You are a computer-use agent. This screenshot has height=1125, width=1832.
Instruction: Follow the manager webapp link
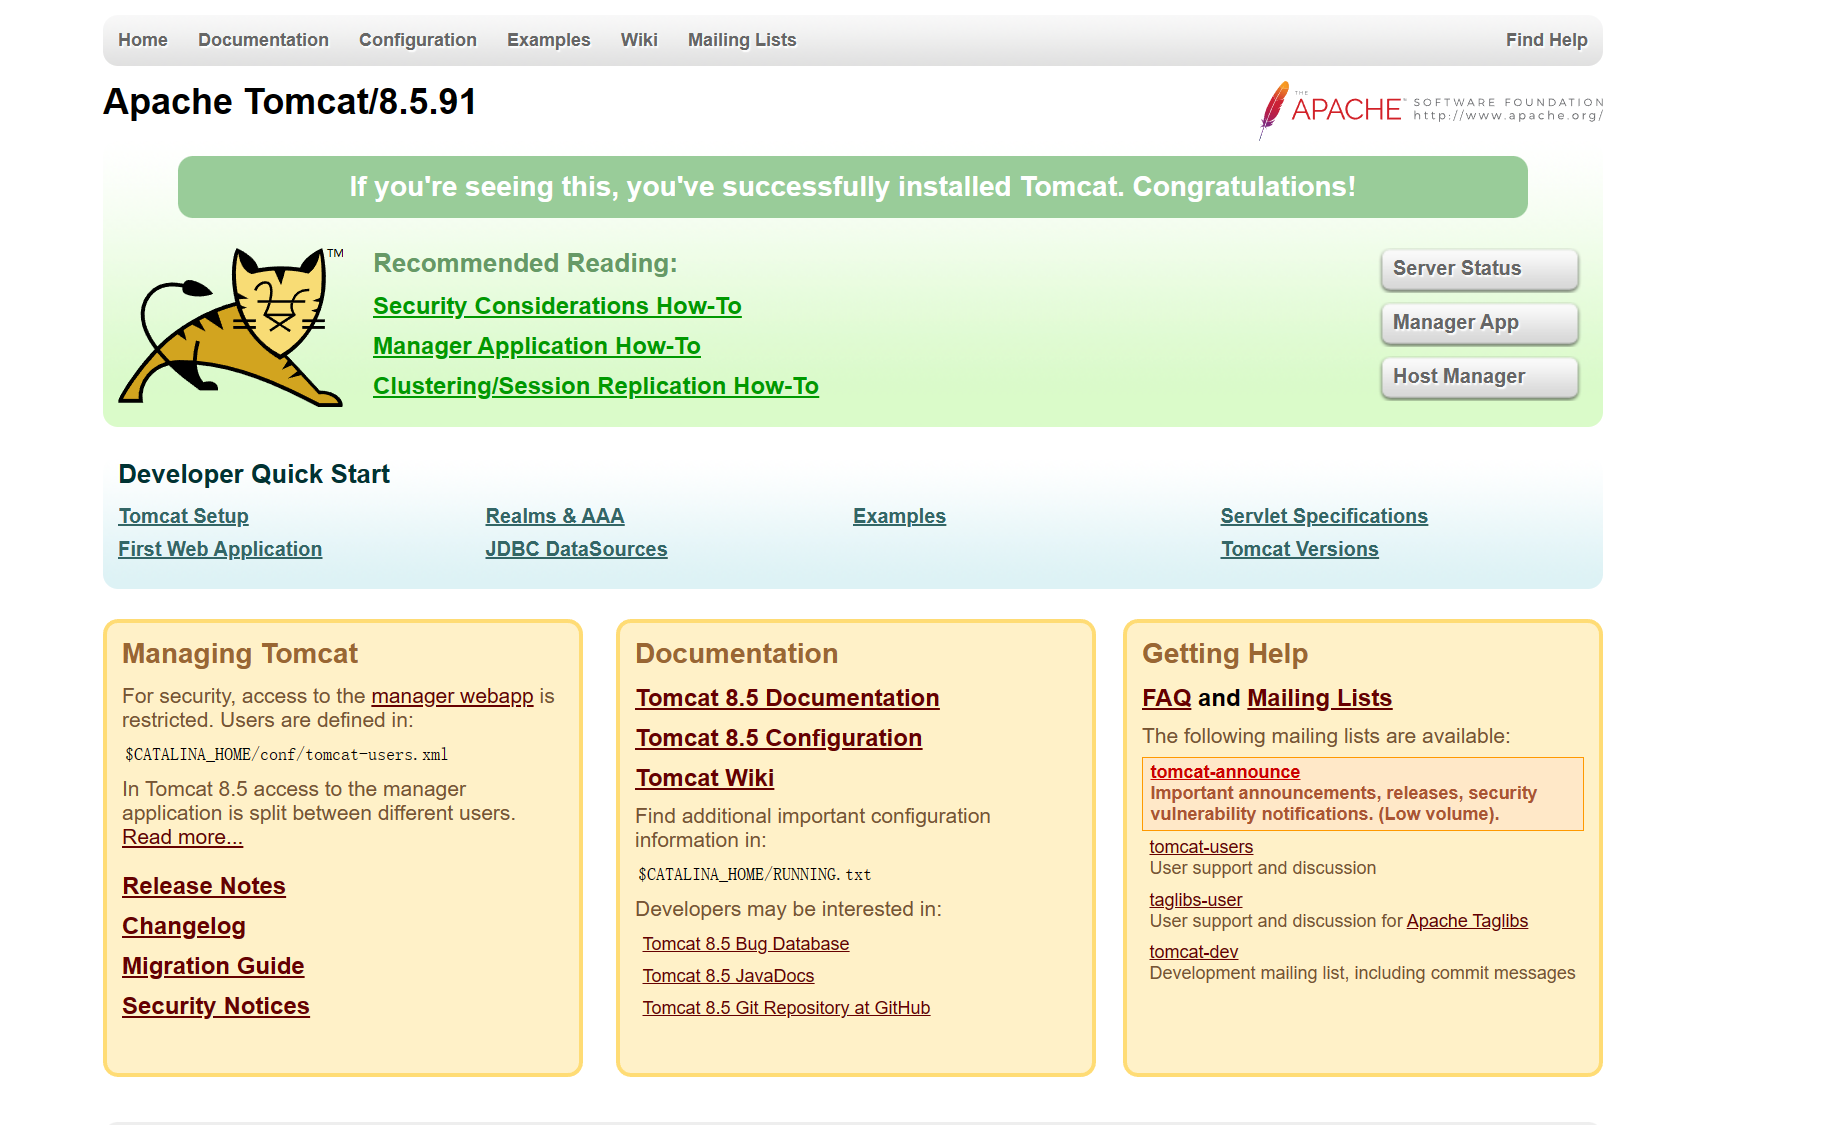452,696
